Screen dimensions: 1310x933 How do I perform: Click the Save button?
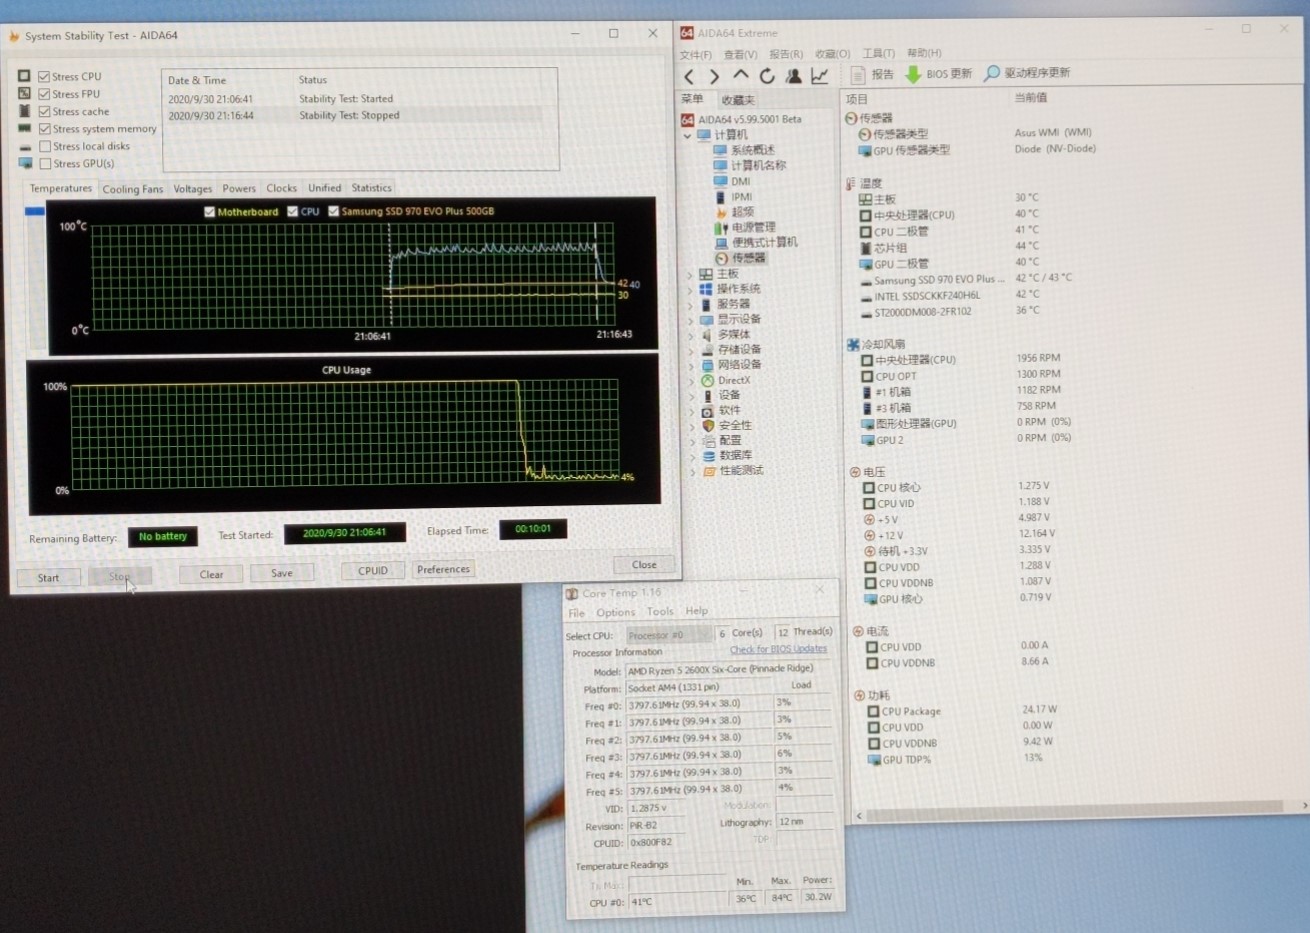click(282, 573)
